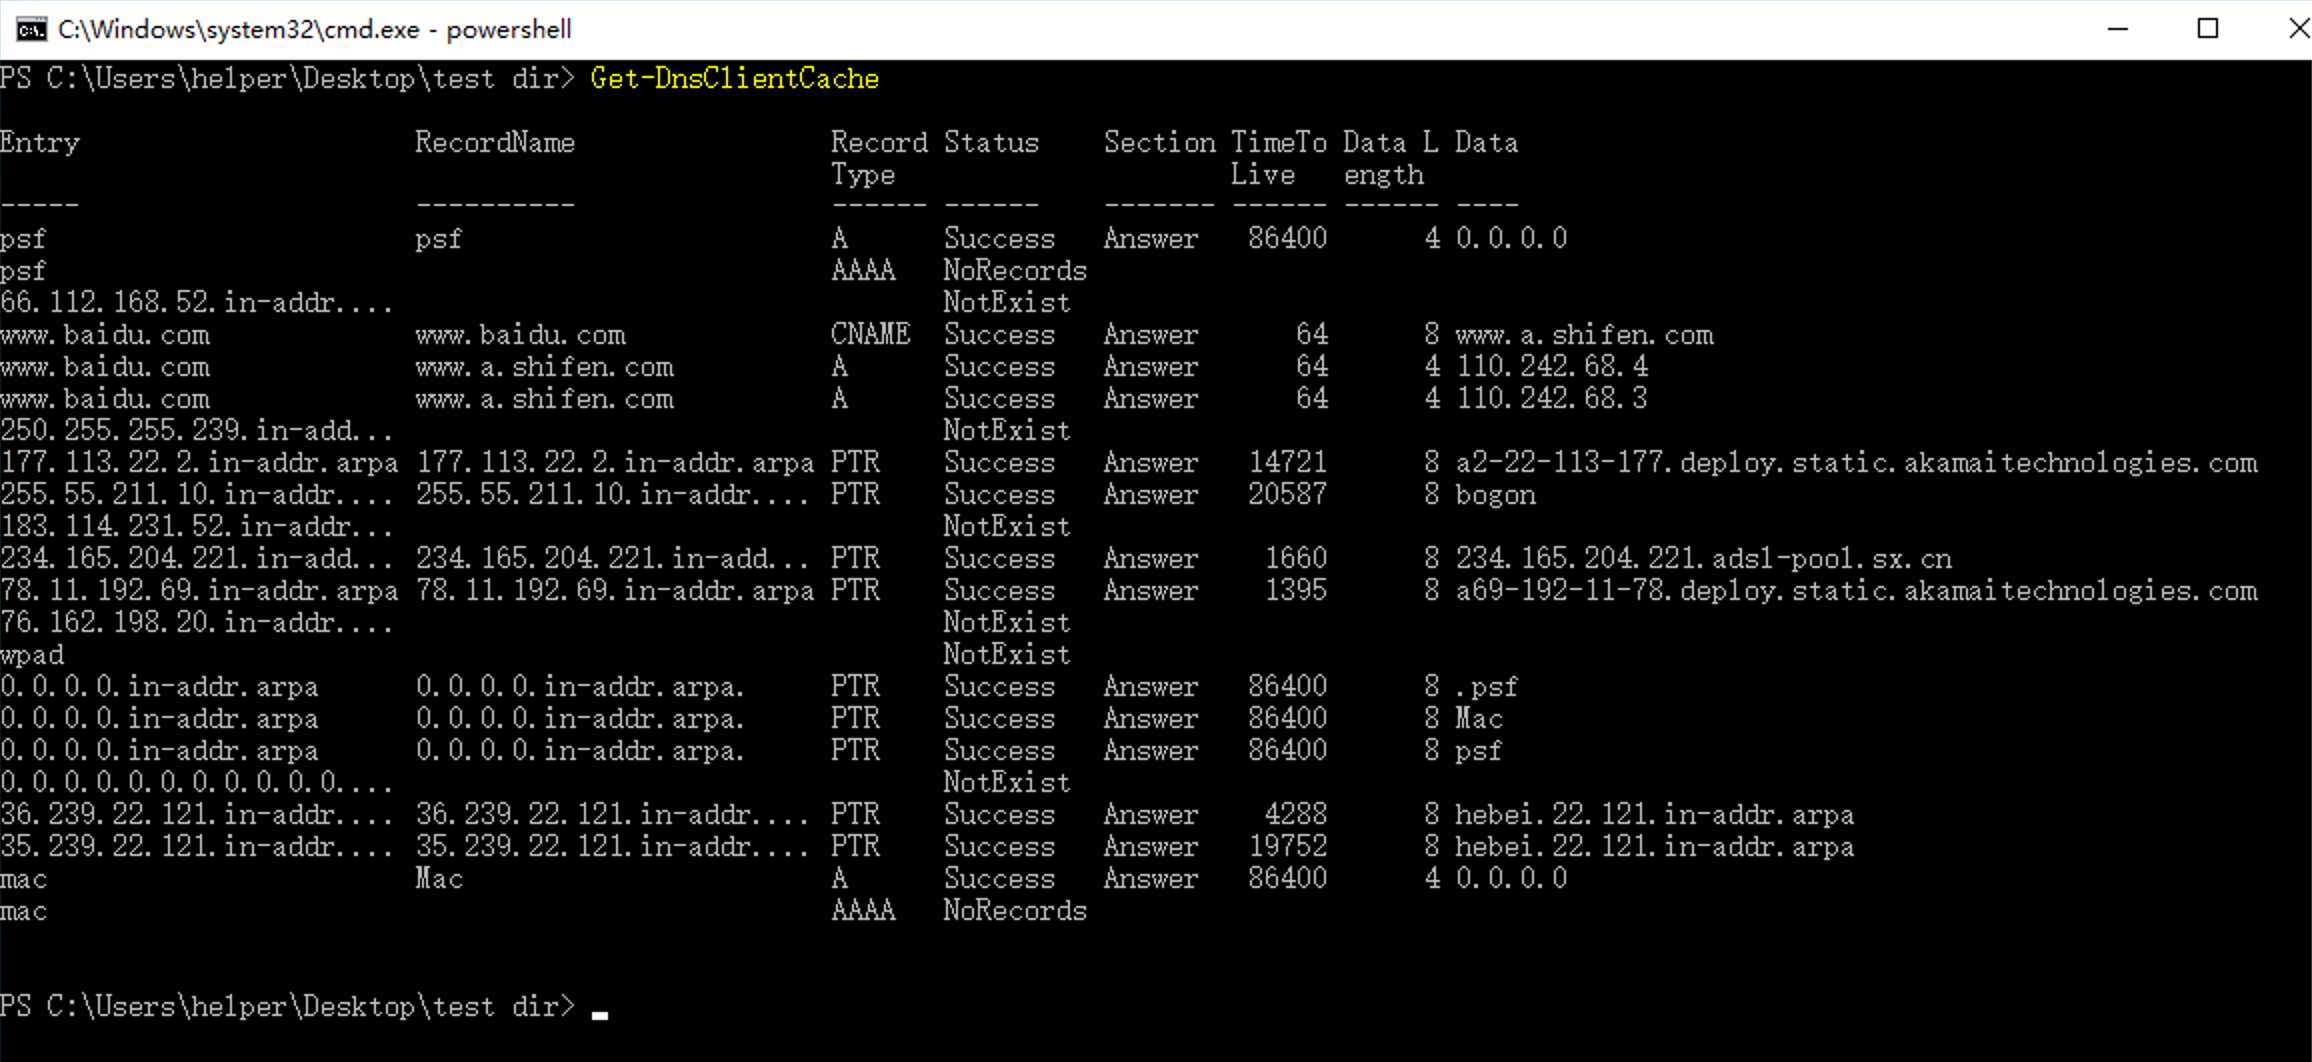Click the window title text 'cmd.exe - powershell'

pyautogui.click(x=314, y=29)
